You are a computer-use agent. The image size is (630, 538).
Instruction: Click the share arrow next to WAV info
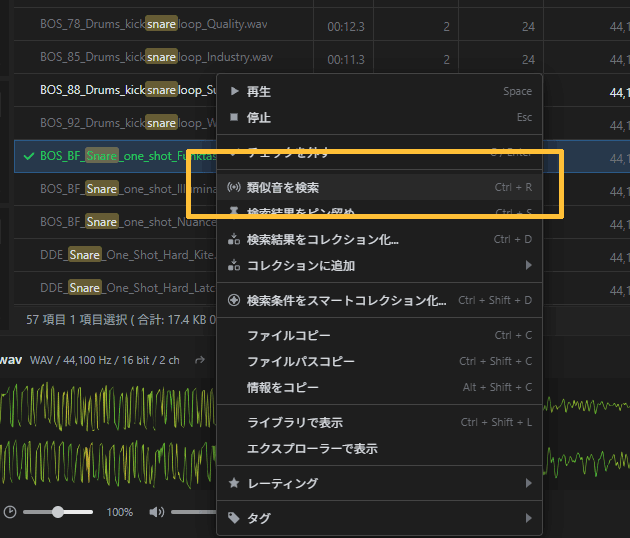click(200, 360)
